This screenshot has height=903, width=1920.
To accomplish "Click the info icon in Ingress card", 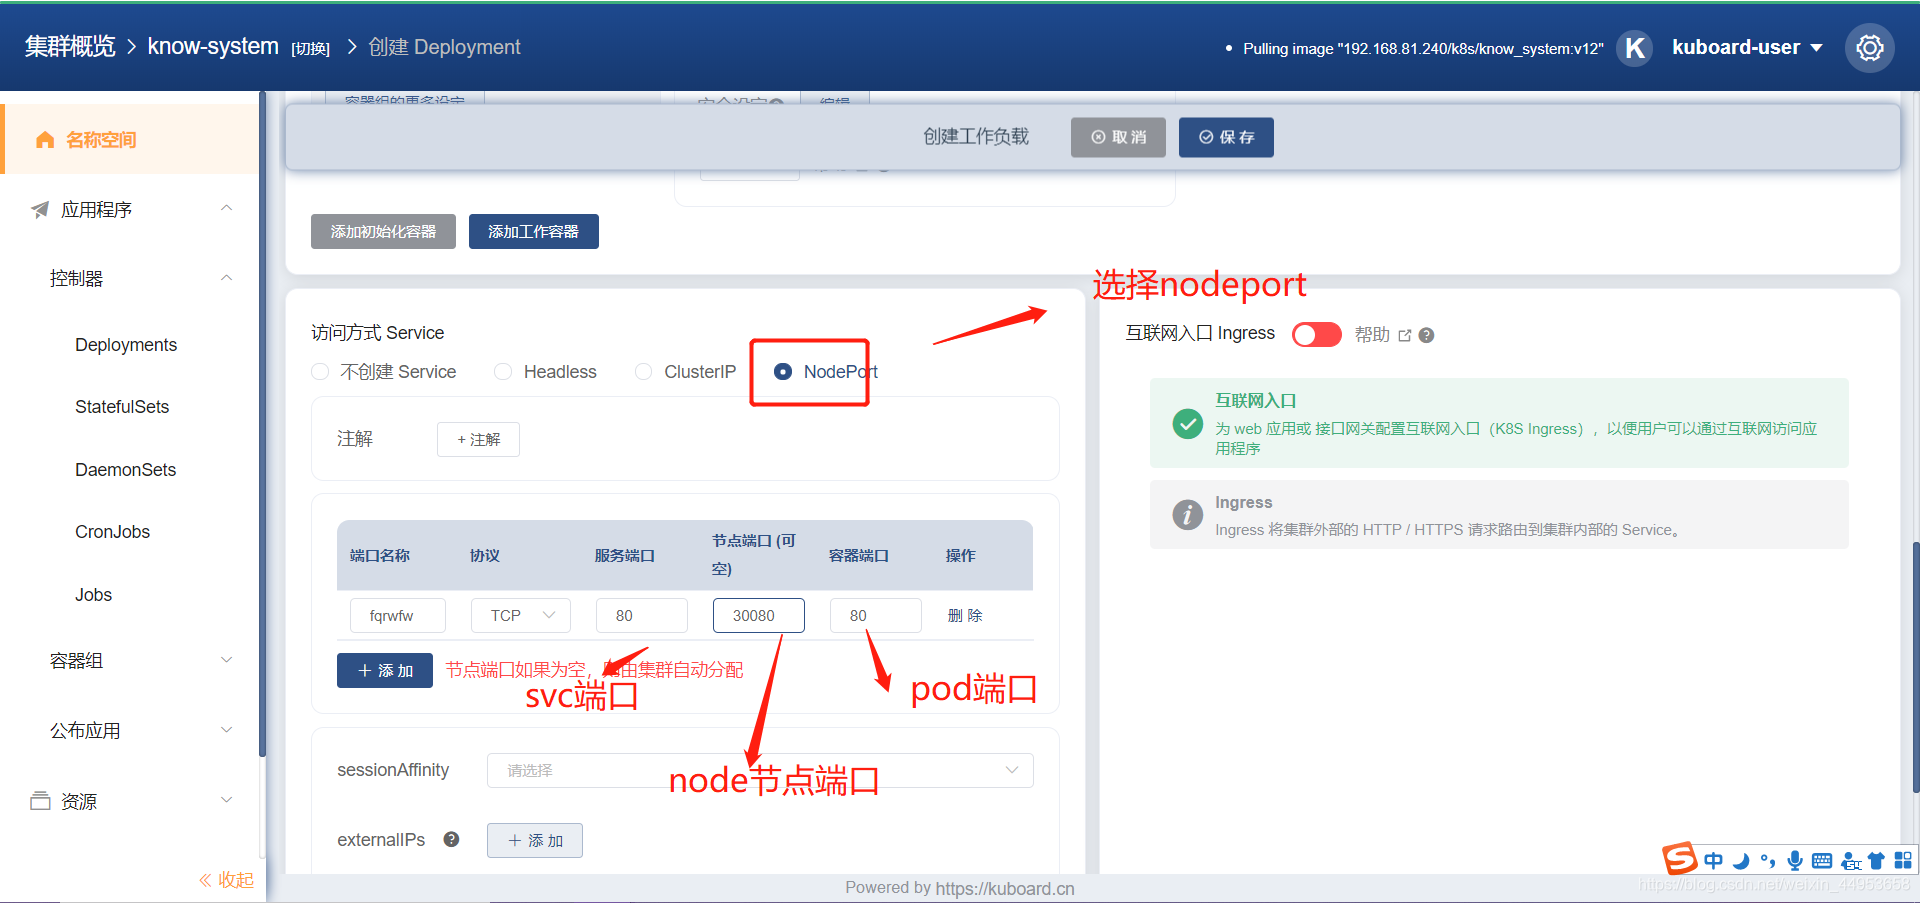I will coord(1187,514).
